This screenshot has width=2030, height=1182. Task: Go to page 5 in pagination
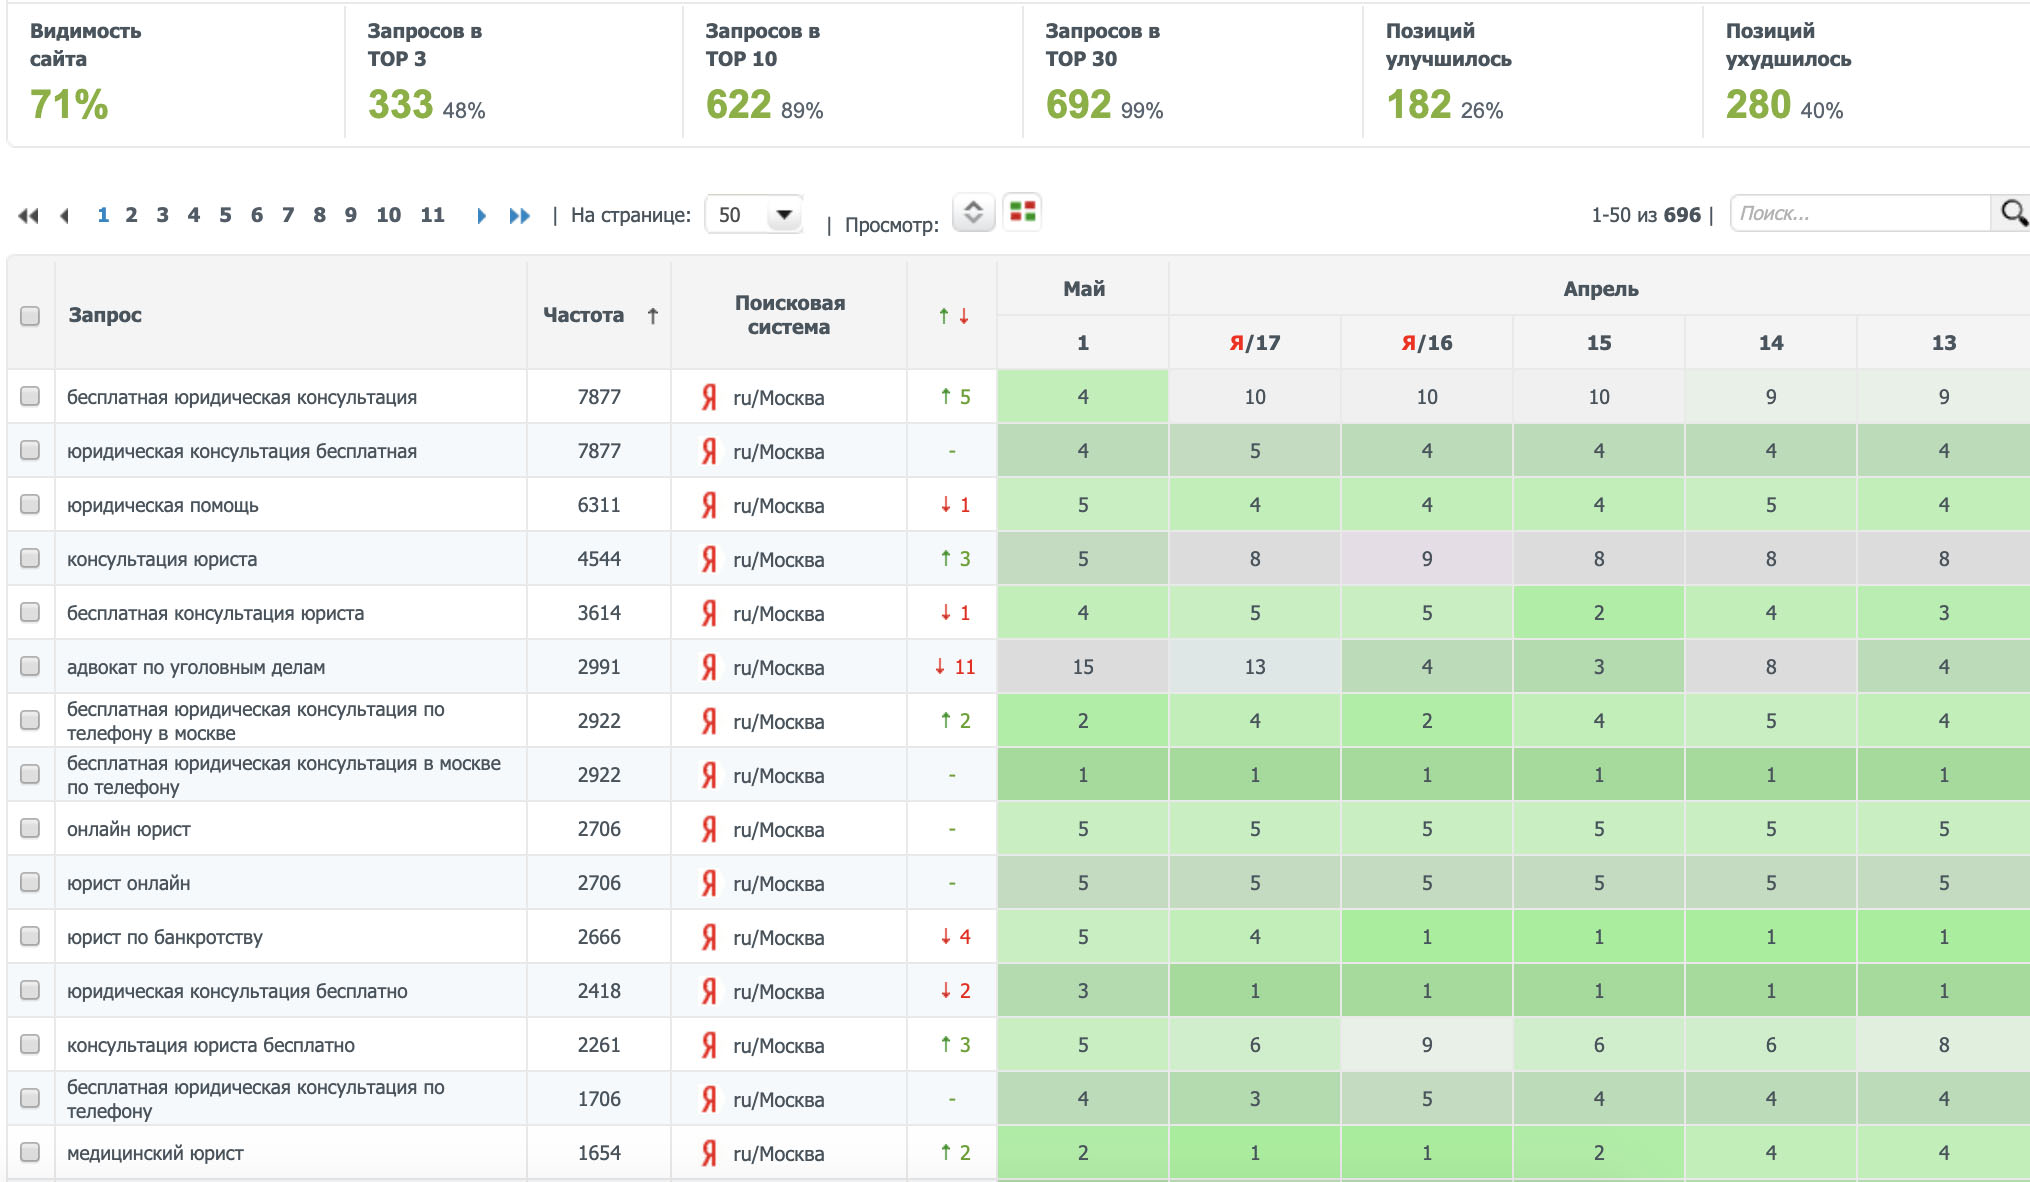click(x=225, y=215)
